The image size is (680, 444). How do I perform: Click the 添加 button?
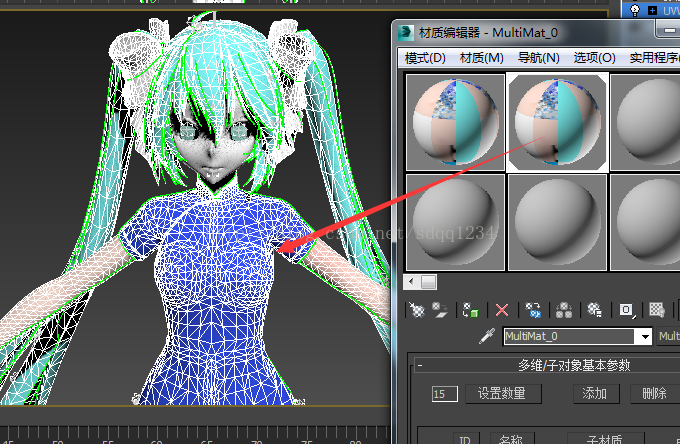point(596,394)
